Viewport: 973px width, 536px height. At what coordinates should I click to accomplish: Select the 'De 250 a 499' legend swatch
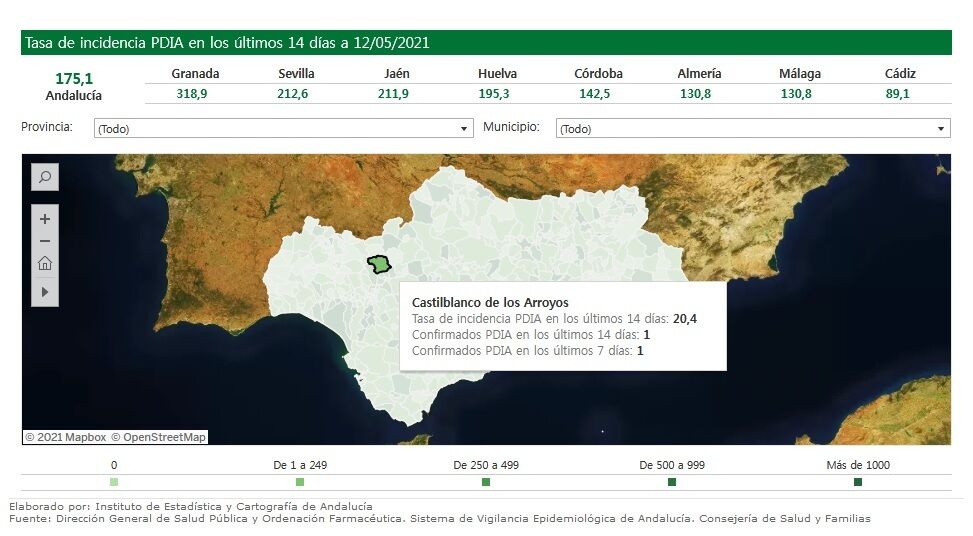(x=486, y=482)
